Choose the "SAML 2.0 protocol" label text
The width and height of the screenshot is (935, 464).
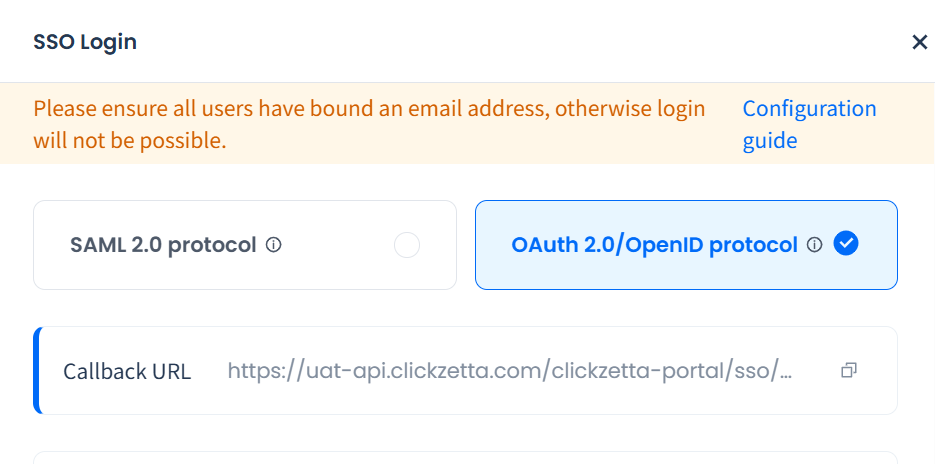pyautogui.click(x=163, y=245)
